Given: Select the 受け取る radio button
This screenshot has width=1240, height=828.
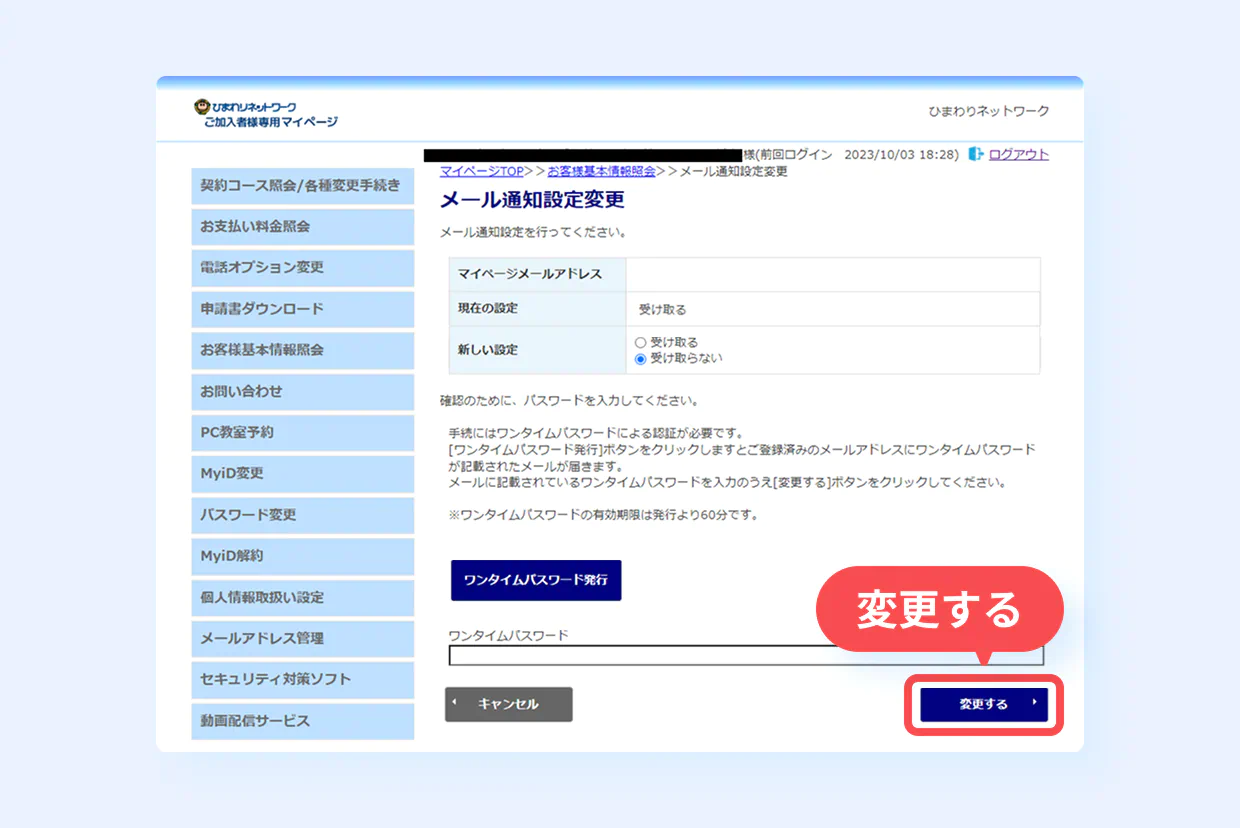Looking at the screenshot, I should 641,342.
